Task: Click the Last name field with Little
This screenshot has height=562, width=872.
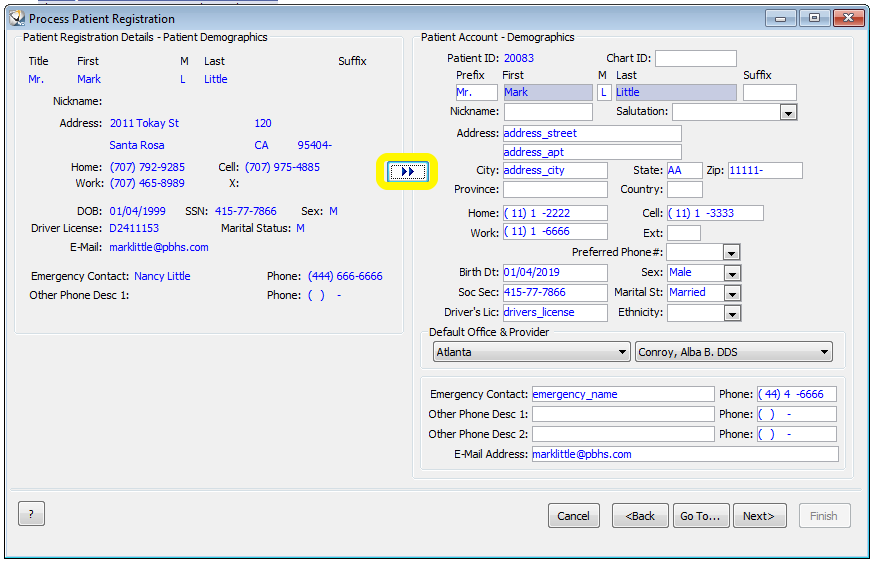Action: pyautogui.click(x=676, y=92)
